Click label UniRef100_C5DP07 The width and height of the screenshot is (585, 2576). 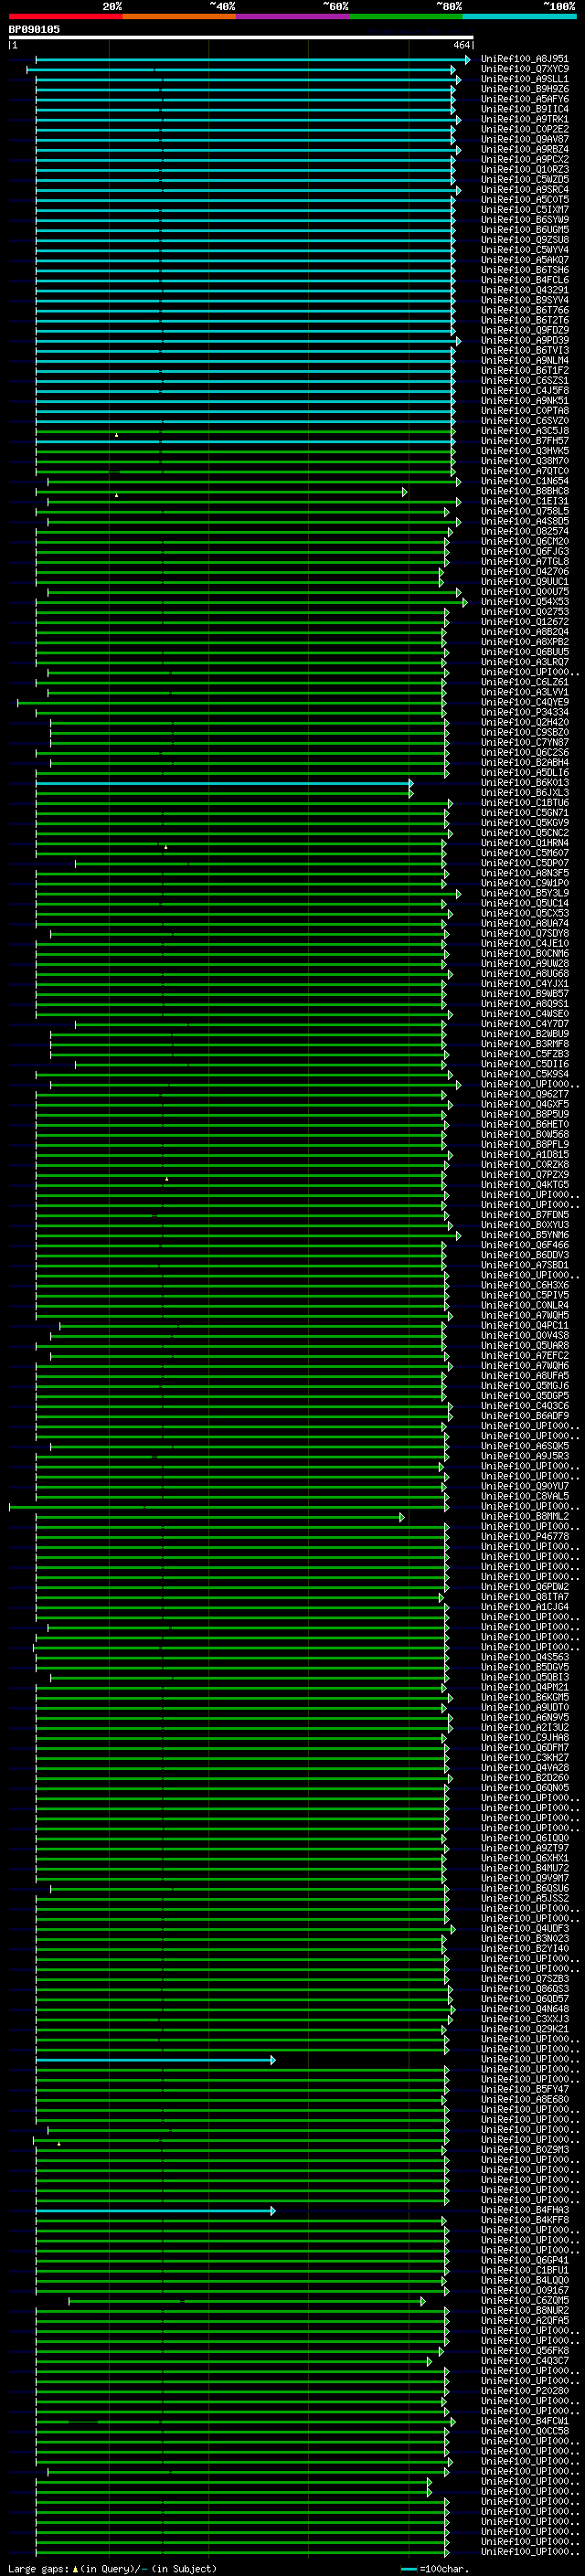tap(524, 862)
